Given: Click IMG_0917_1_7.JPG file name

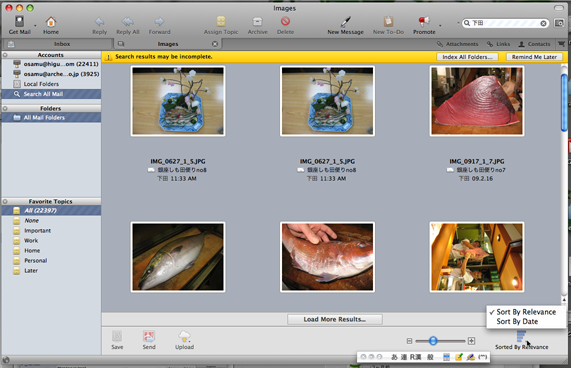Looking at the screenshot, I should (x=476, y=161).
